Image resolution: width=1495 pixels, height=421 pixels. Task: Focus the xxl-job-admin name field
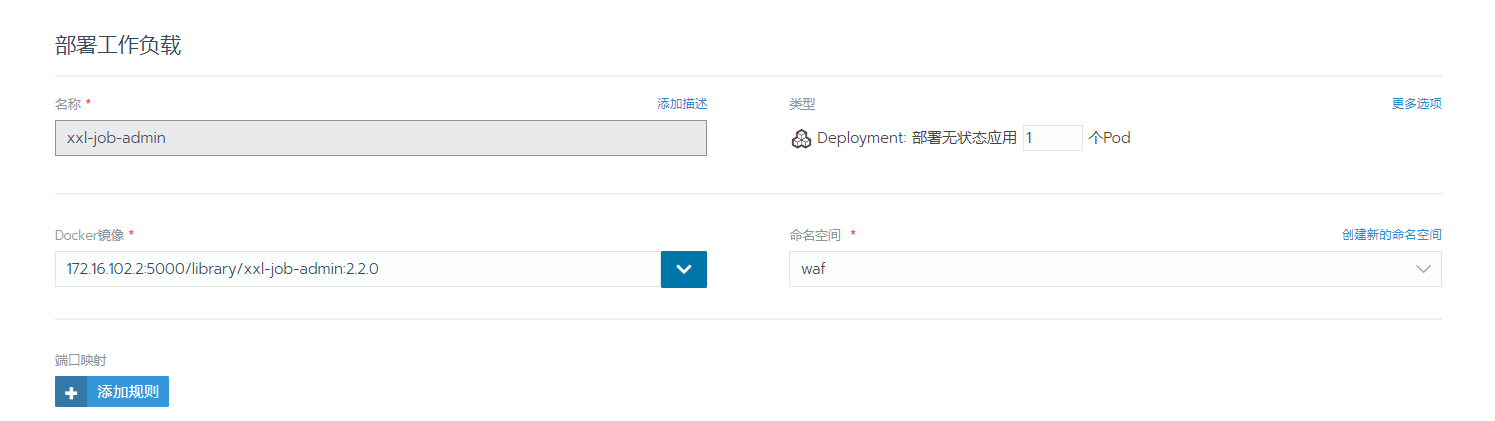tap(380, 138)
